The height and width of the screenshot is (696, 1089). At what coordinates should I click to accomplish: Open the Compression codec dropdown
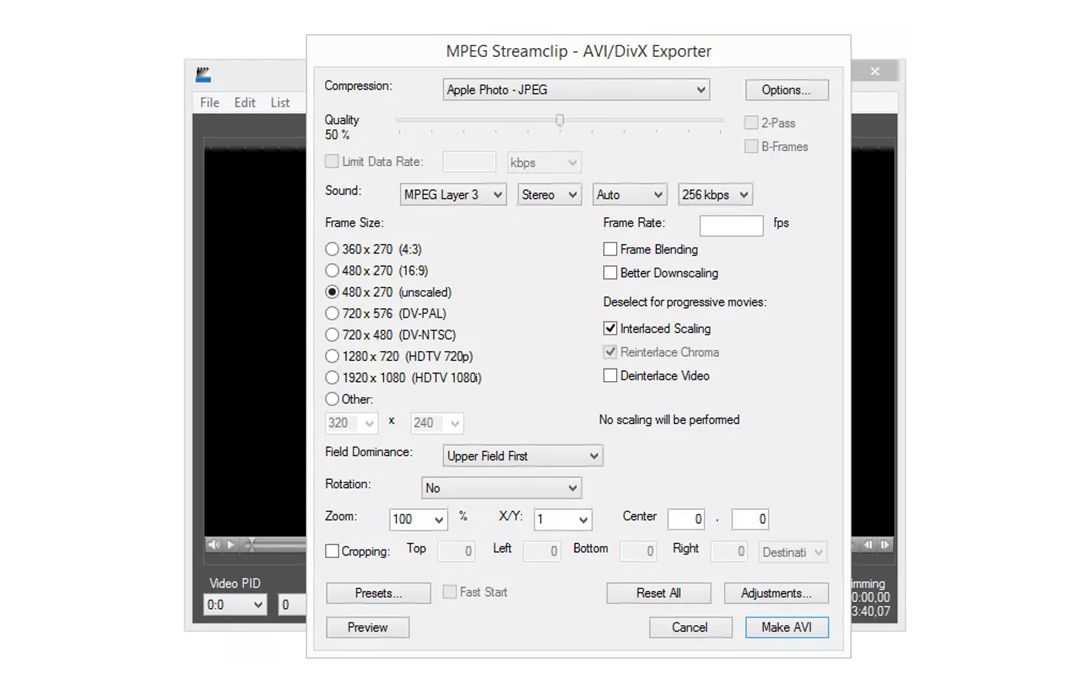click(x=576, y=90)
